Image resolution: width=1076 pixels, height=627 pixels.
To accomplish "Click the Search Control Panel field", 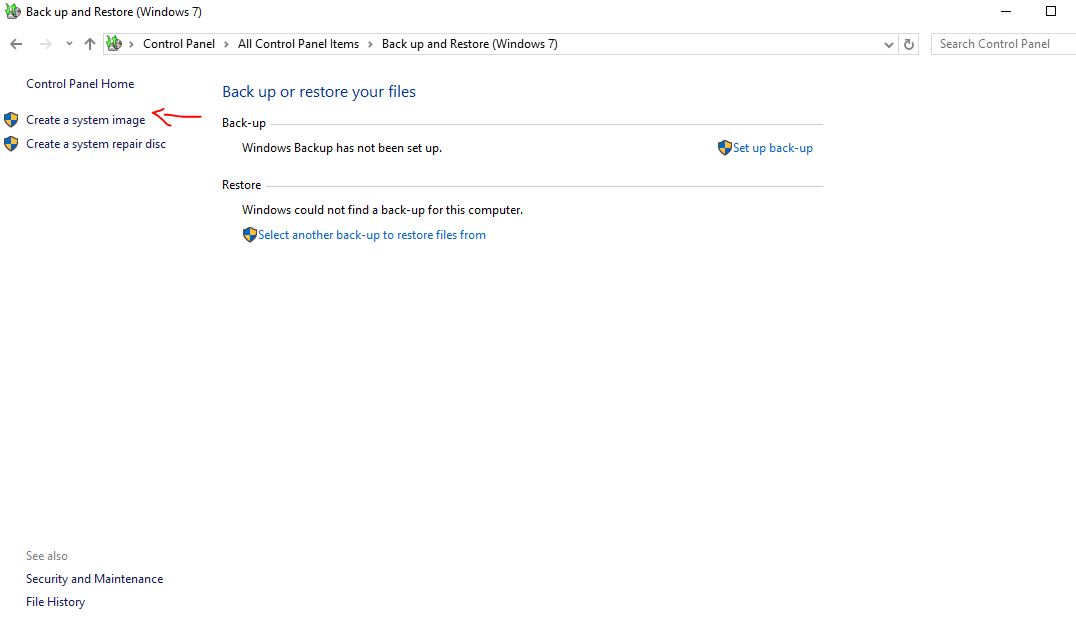I will [1003, 44].
